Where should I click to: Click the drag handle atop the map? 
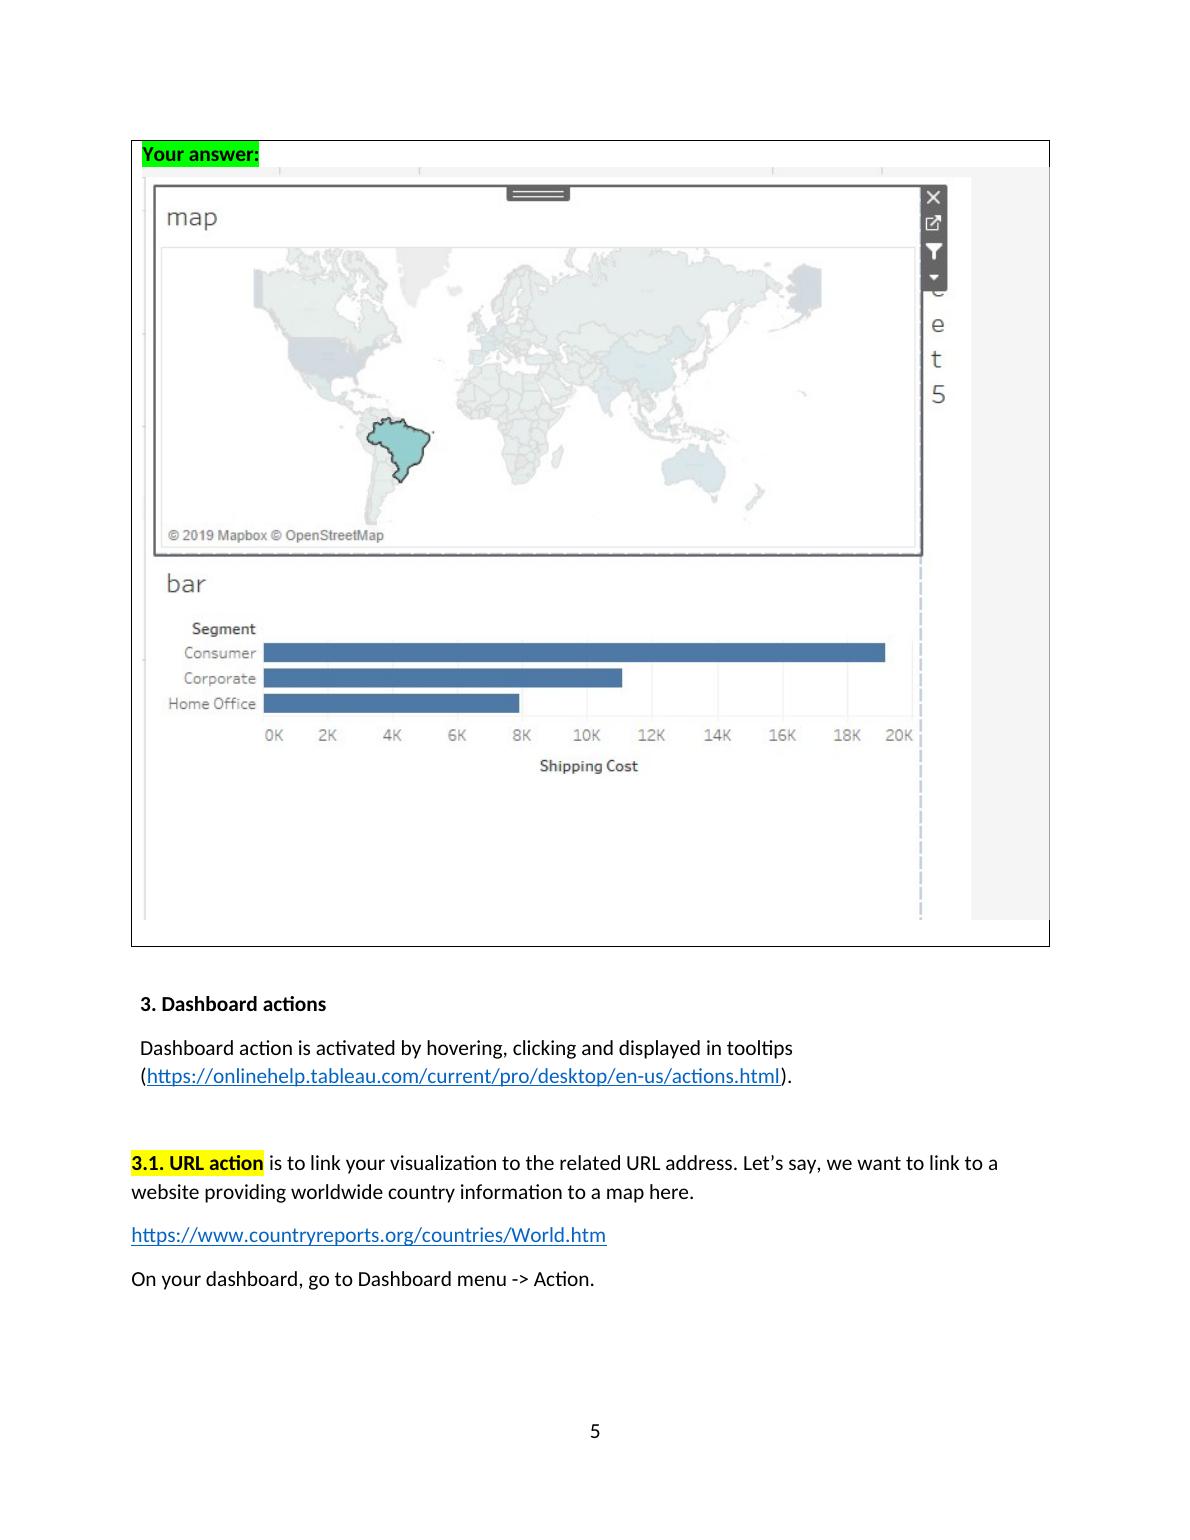(x=538, y=193)
